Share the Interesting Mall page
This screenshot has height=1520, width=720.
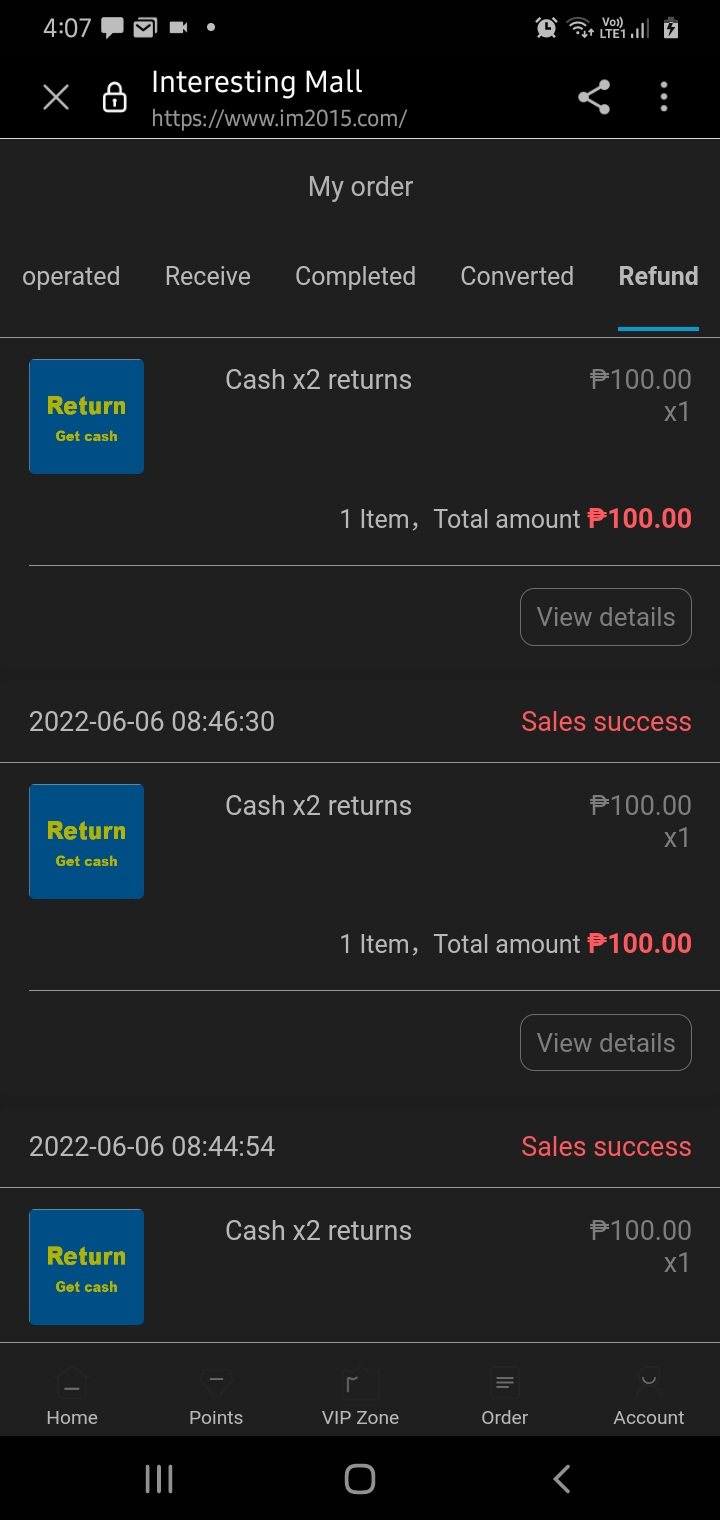pos(594,97)
